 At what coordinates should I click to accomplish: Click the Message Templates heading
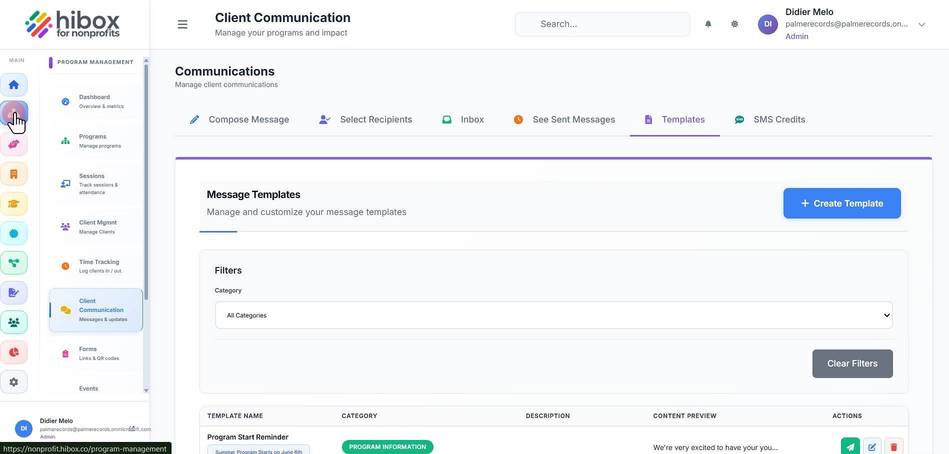click(x=254, y=195)
